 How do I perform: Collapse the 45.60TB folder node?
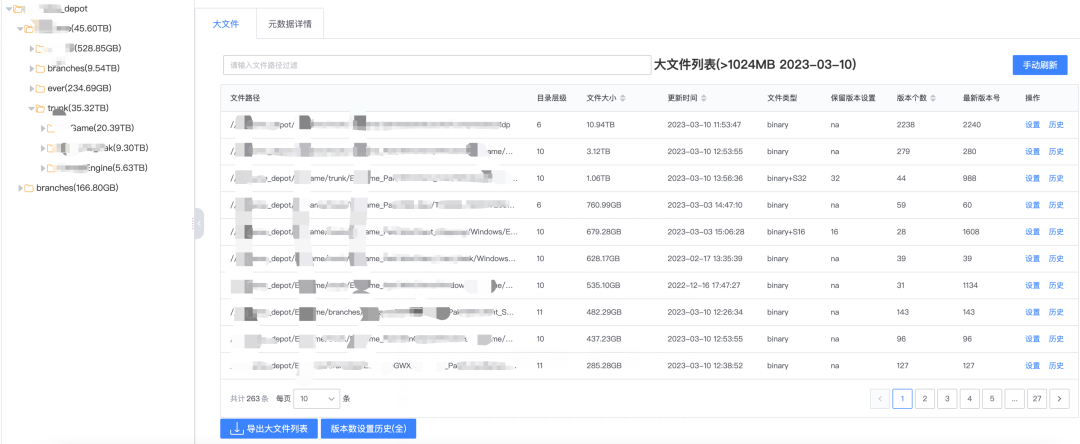(20, 29)
